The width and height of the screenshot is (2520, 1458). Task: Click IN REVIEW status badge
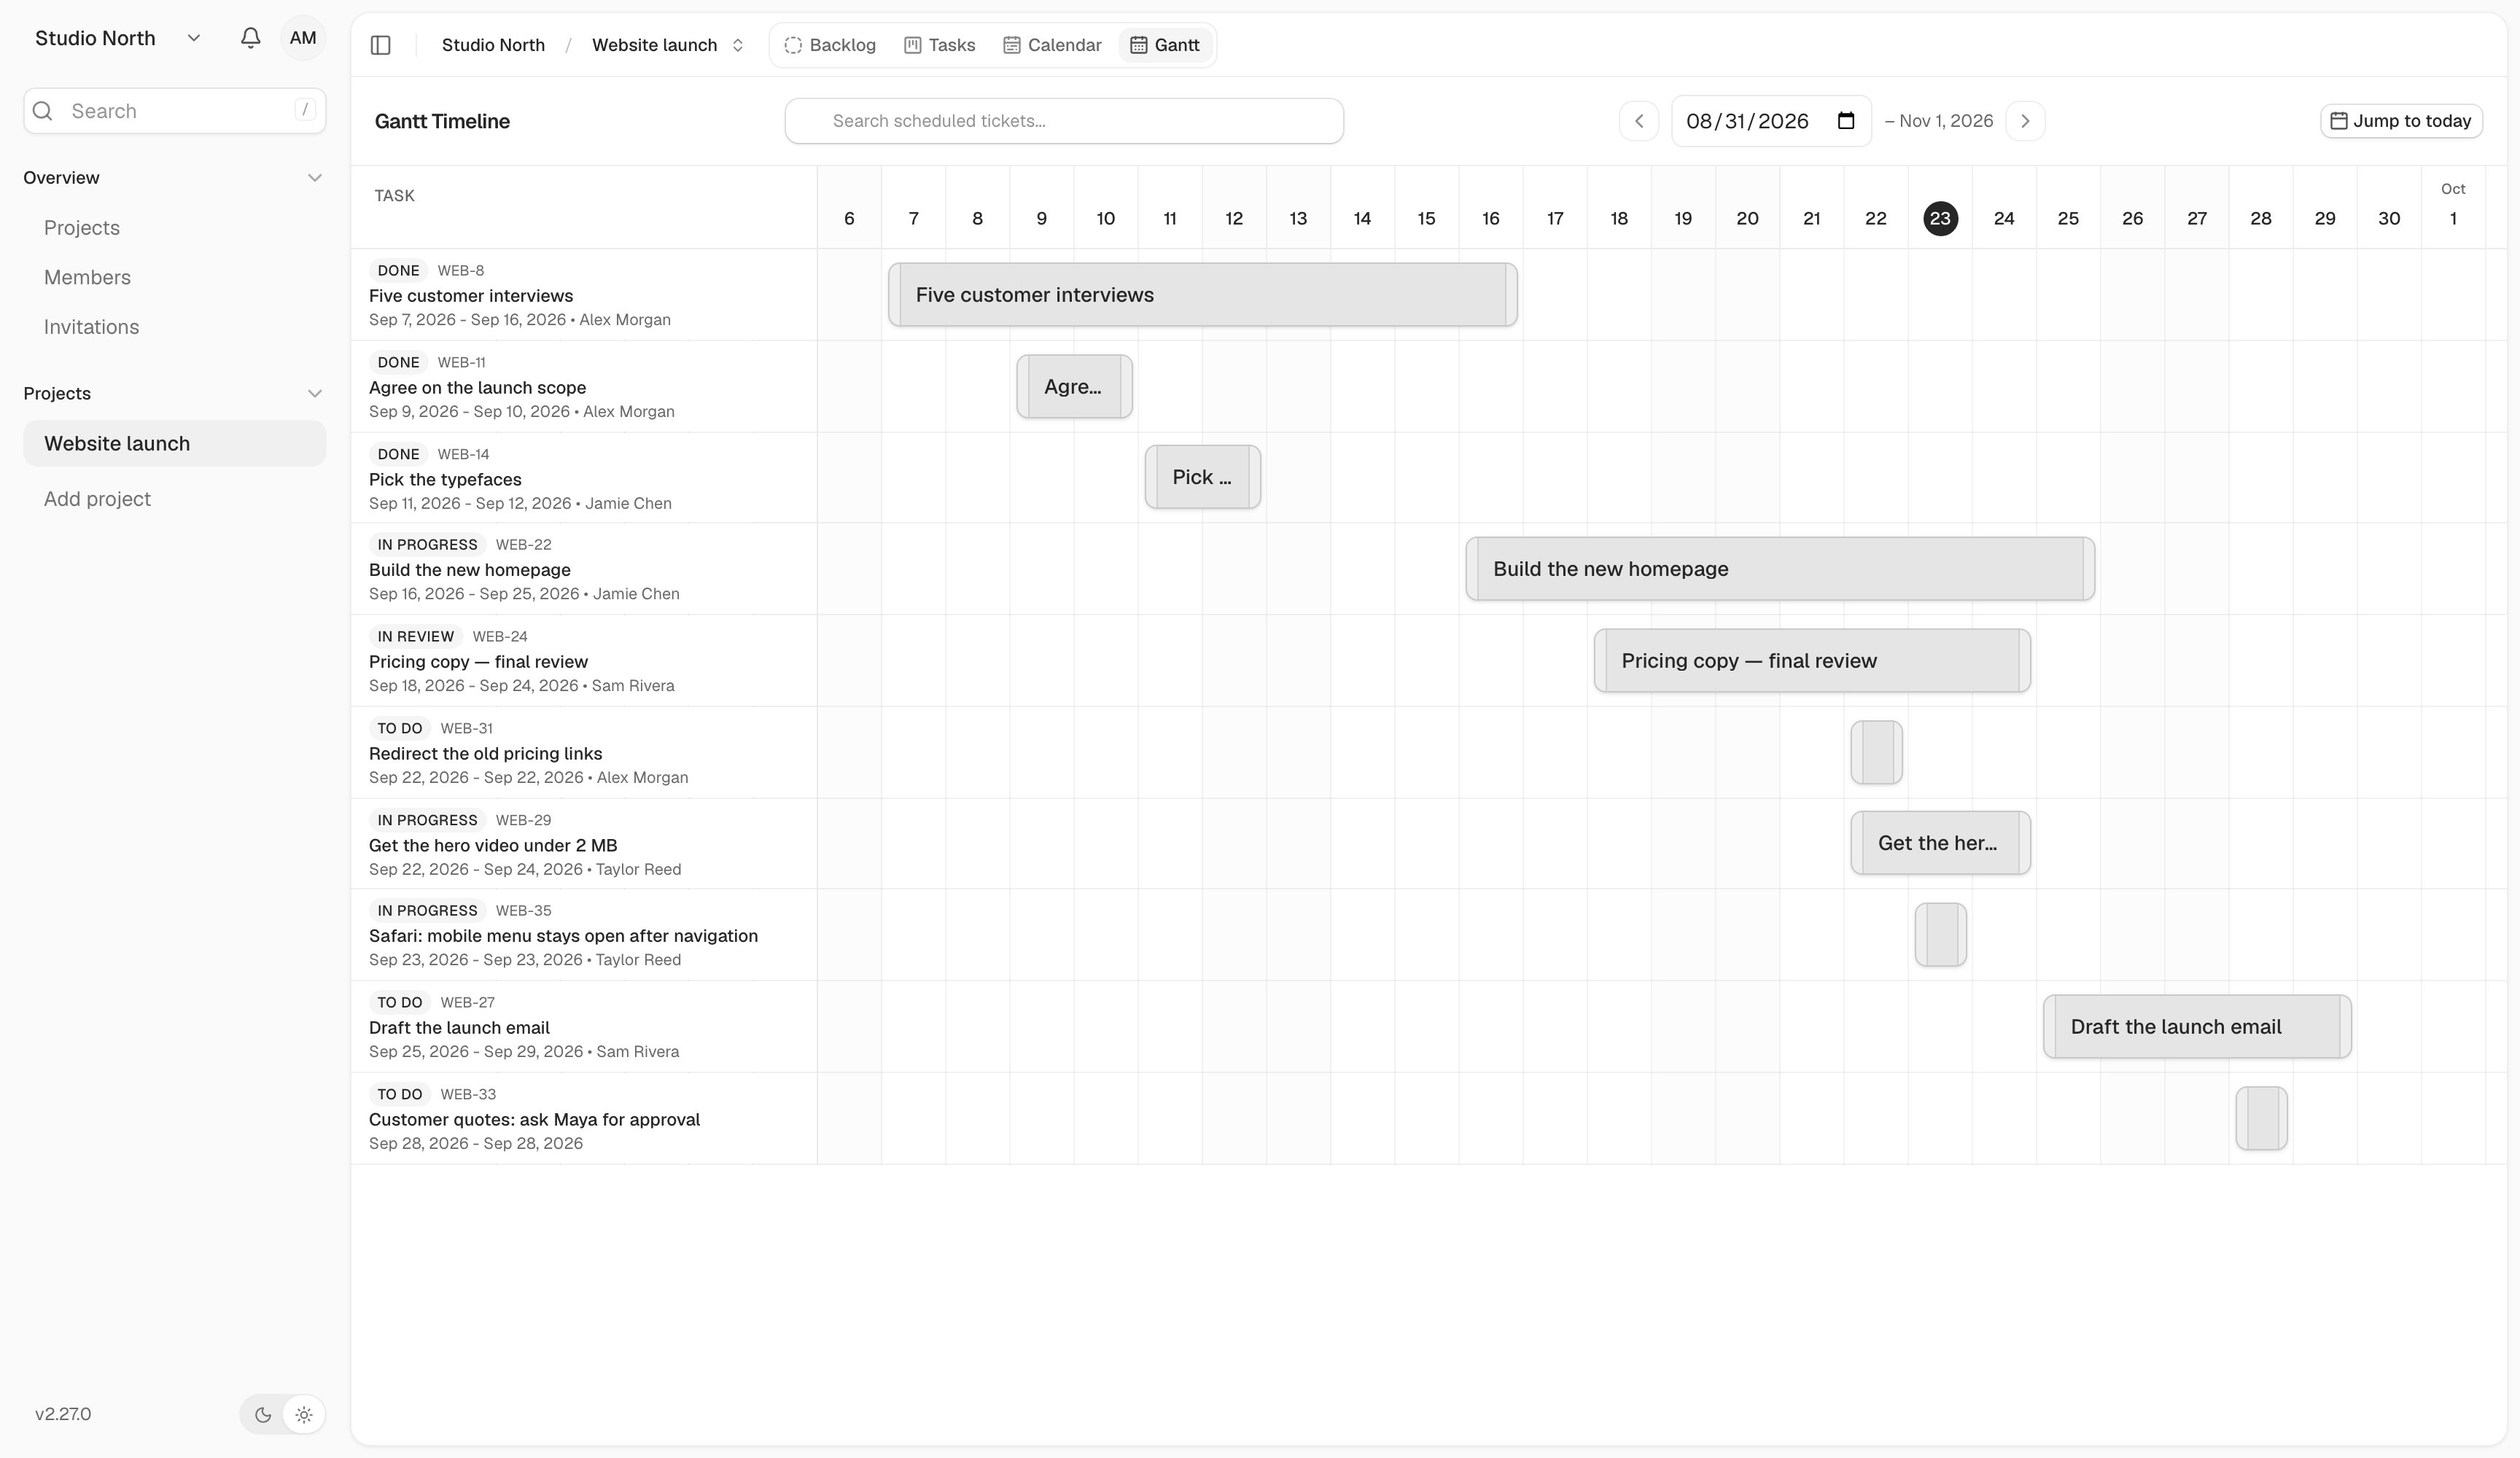415,637
